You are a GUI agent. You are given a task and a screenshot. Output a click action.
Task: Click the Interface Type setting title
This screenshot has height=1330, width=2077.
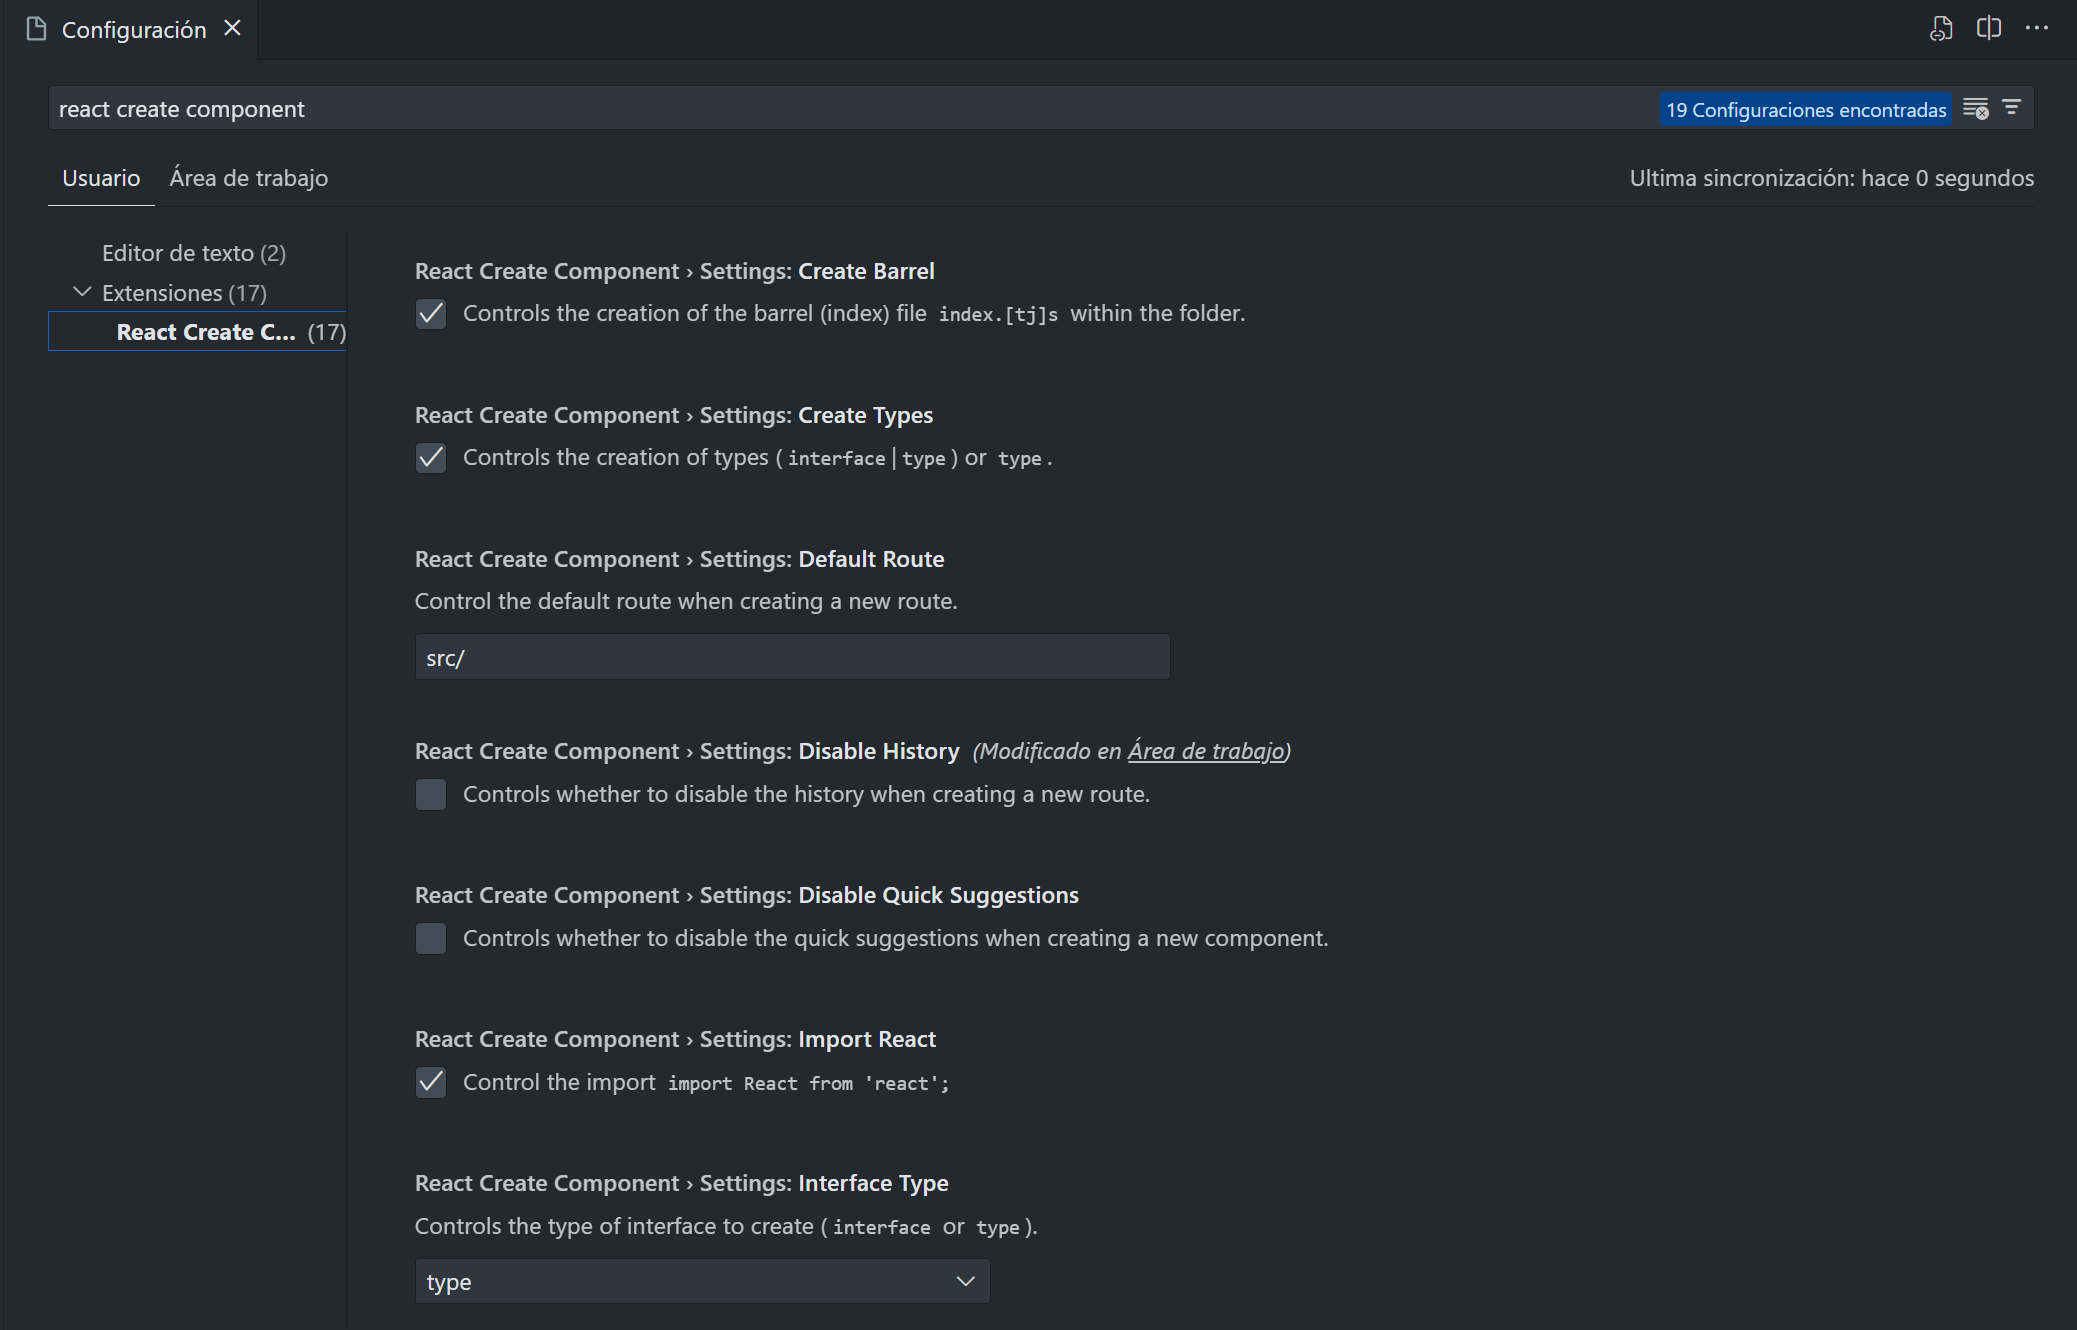pos(682,1183)
